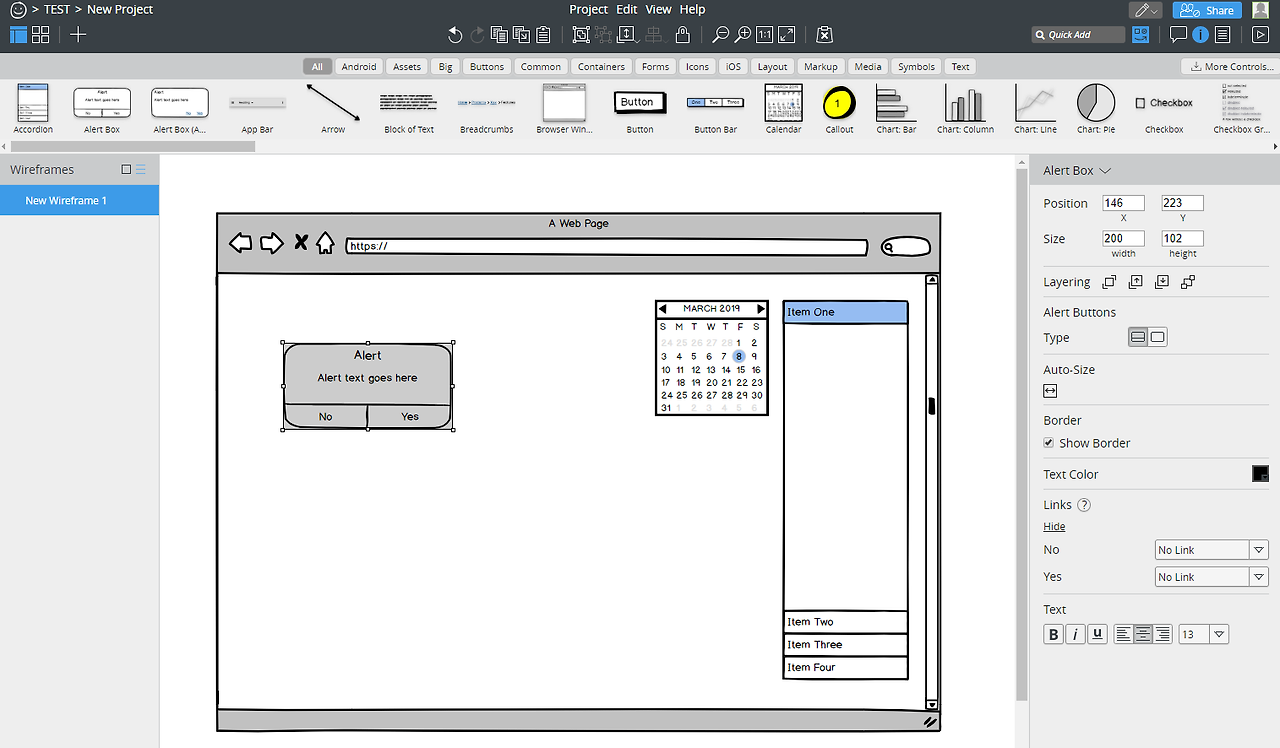Image resolution: width=1280 pixels, height=748 pixels.
Task: Bring selected control forward one layer
Action: click(1136, 282)
